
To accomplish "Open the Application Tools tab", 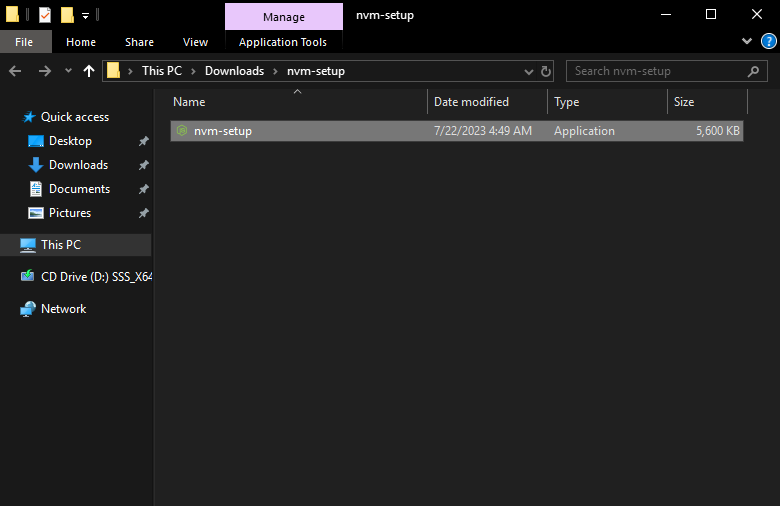I will tap(283, 42).
